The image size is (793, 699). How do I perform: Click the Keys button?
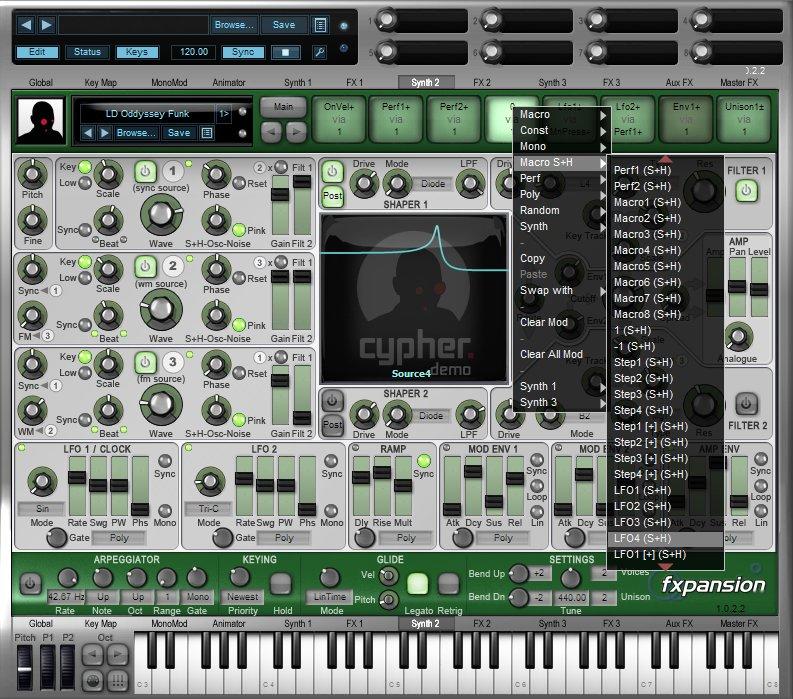(137, 52)
